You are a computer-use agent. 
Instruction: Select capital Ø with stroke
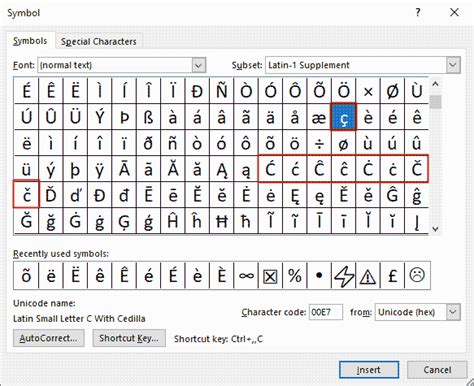(x=392, y=91)
